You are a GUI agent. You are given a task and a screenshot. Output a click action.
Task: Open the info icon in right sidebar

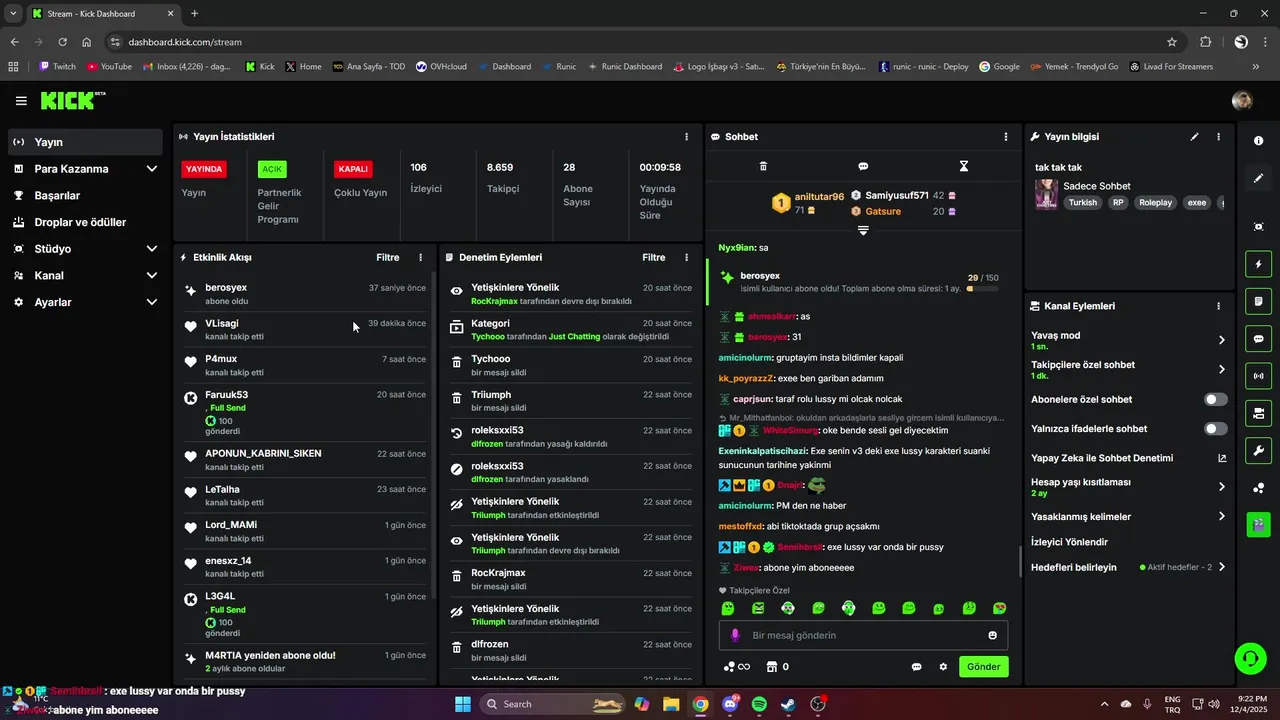click(x=1258, y=141)
